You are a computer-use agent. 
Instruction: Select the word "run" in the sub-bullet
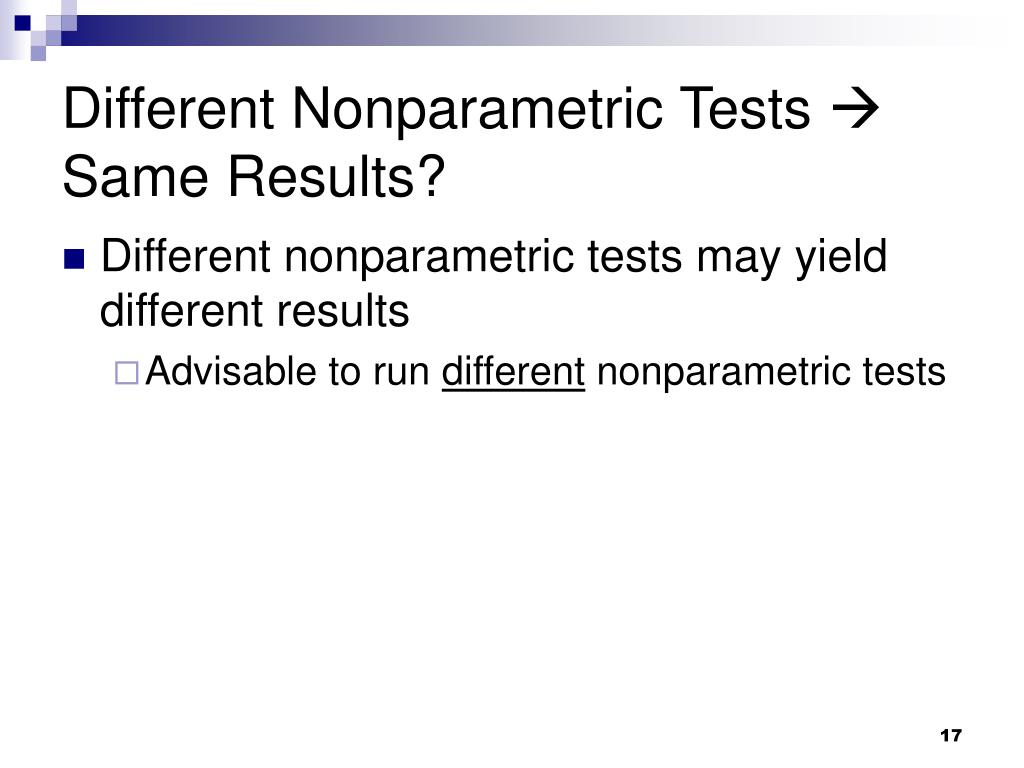401,374
